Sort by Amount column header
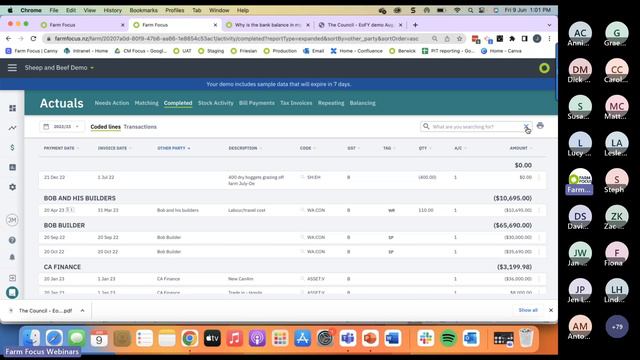 (x=520, y=148)
